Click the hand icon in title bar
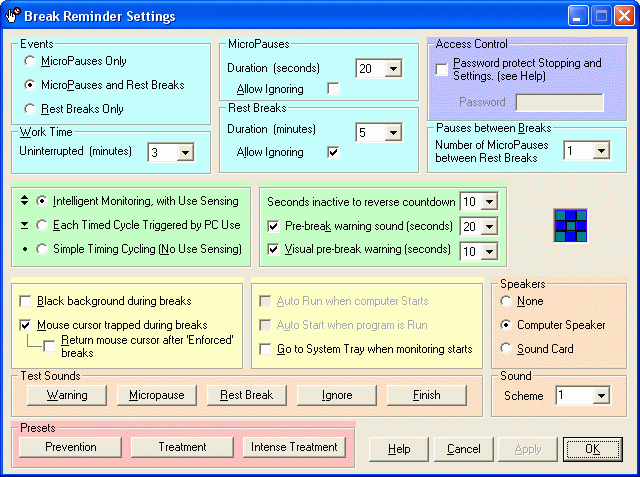This screenshot has width=640, height=477. pyautogui.click(x=12, y=15)
